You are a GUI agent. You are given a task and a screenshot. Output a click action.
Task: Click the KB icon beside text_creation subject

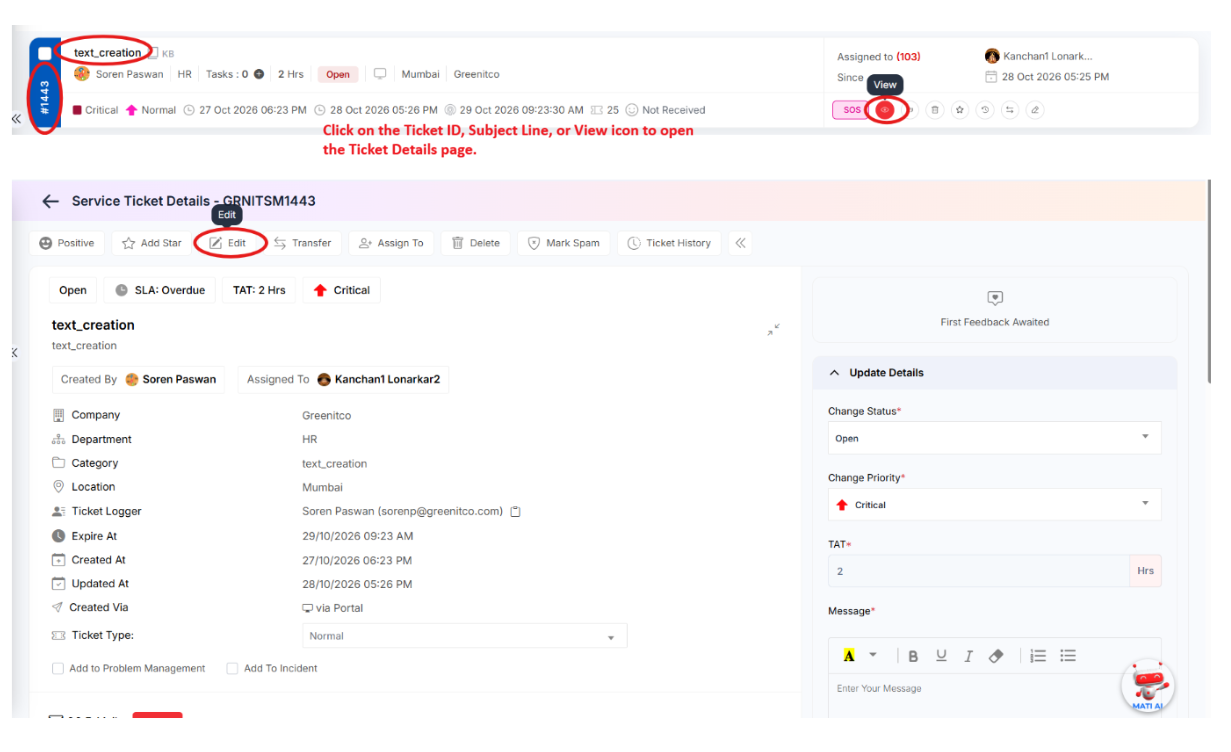[155, 53]
